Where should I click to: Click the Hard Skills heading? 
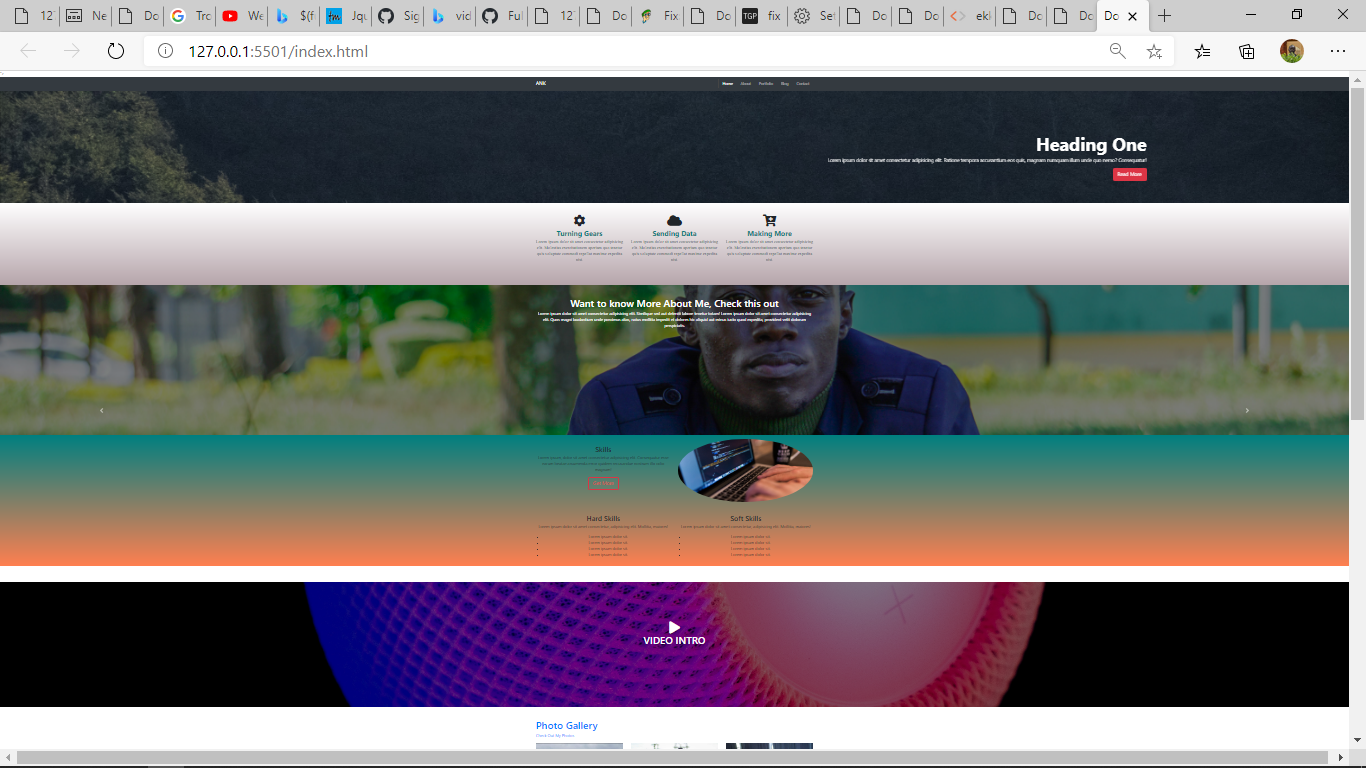coord(603,519)
